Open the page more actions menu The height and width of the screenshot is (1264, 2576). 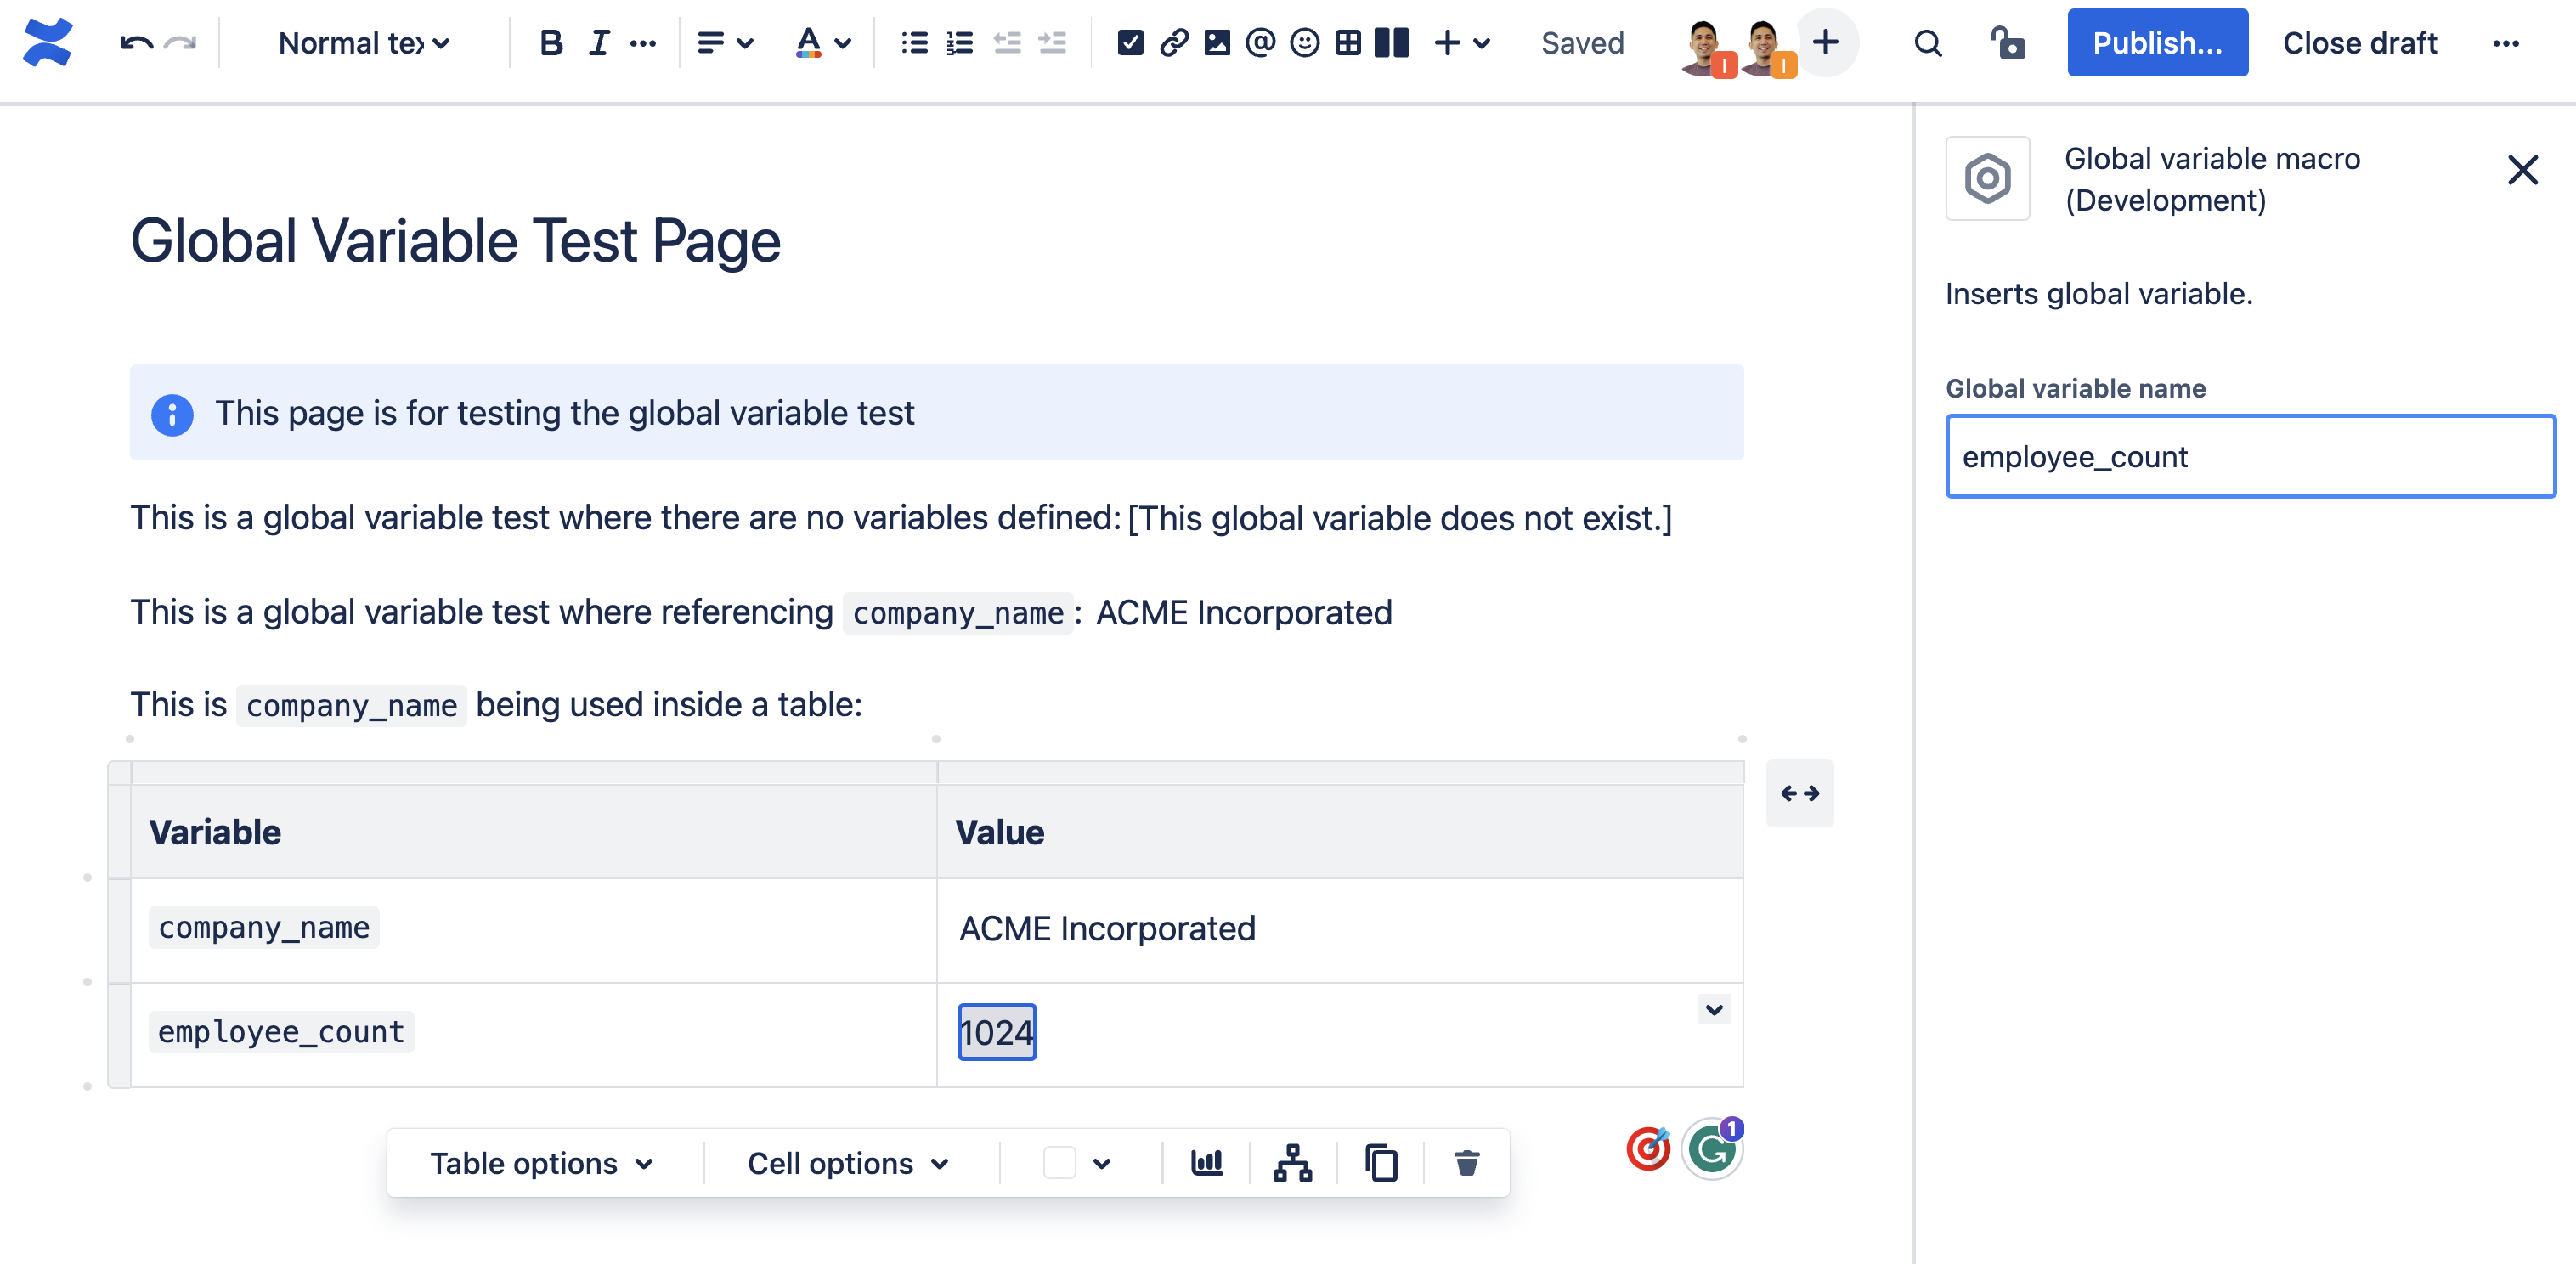2505,43
